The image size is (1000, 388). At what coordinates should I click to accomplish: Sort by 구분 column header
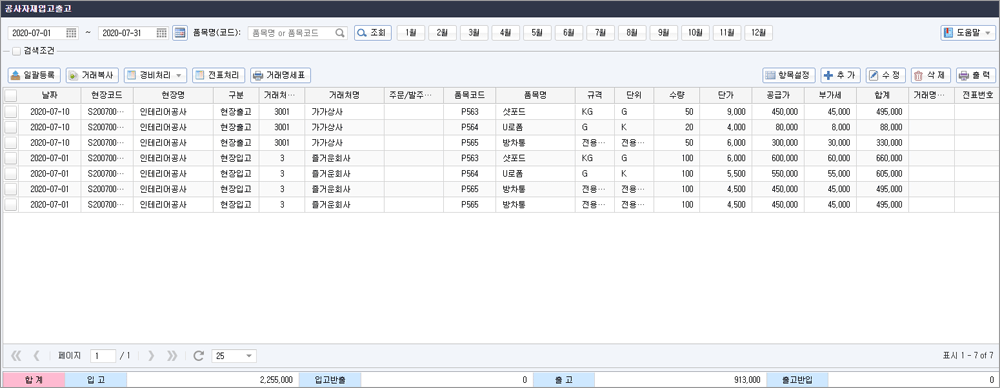coord(236,95)
